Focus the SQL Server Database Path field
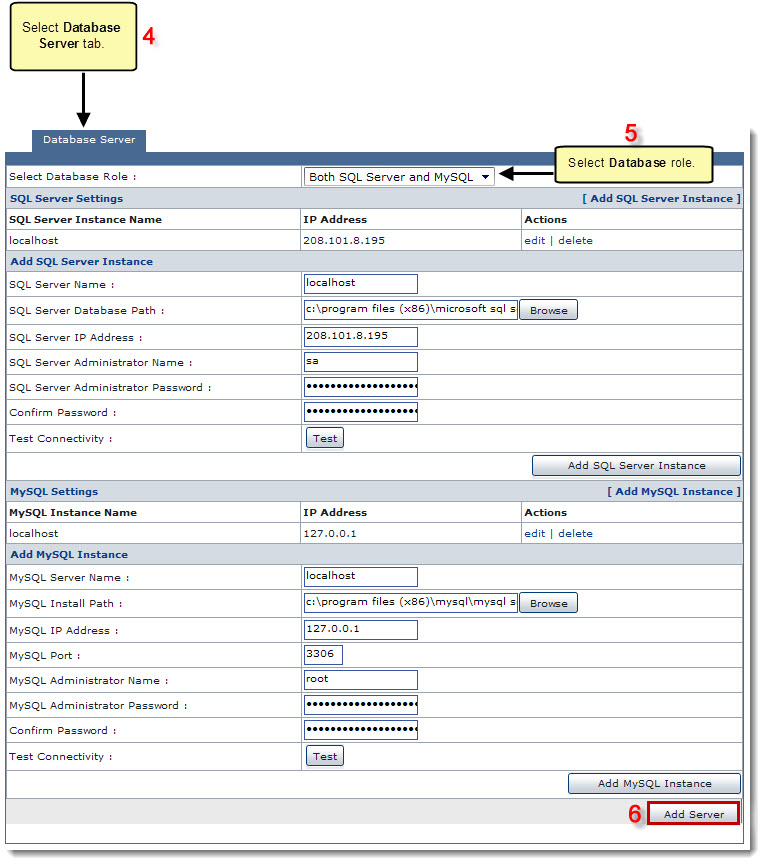 pos(410,309)
